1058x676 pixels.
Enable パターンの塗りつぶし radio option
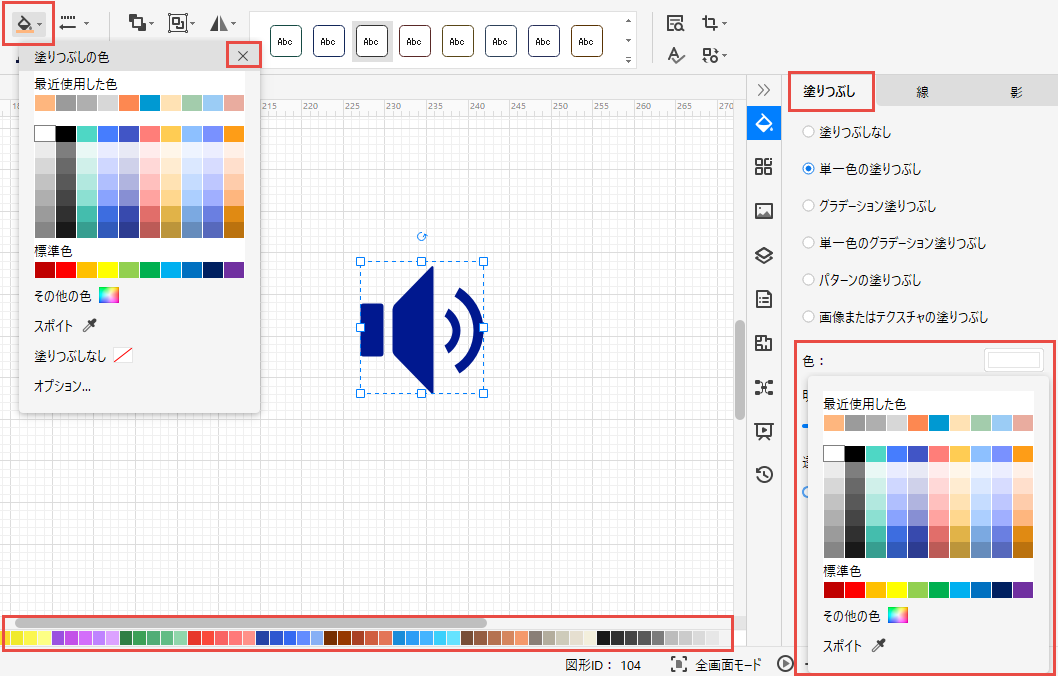coord(808,280)
